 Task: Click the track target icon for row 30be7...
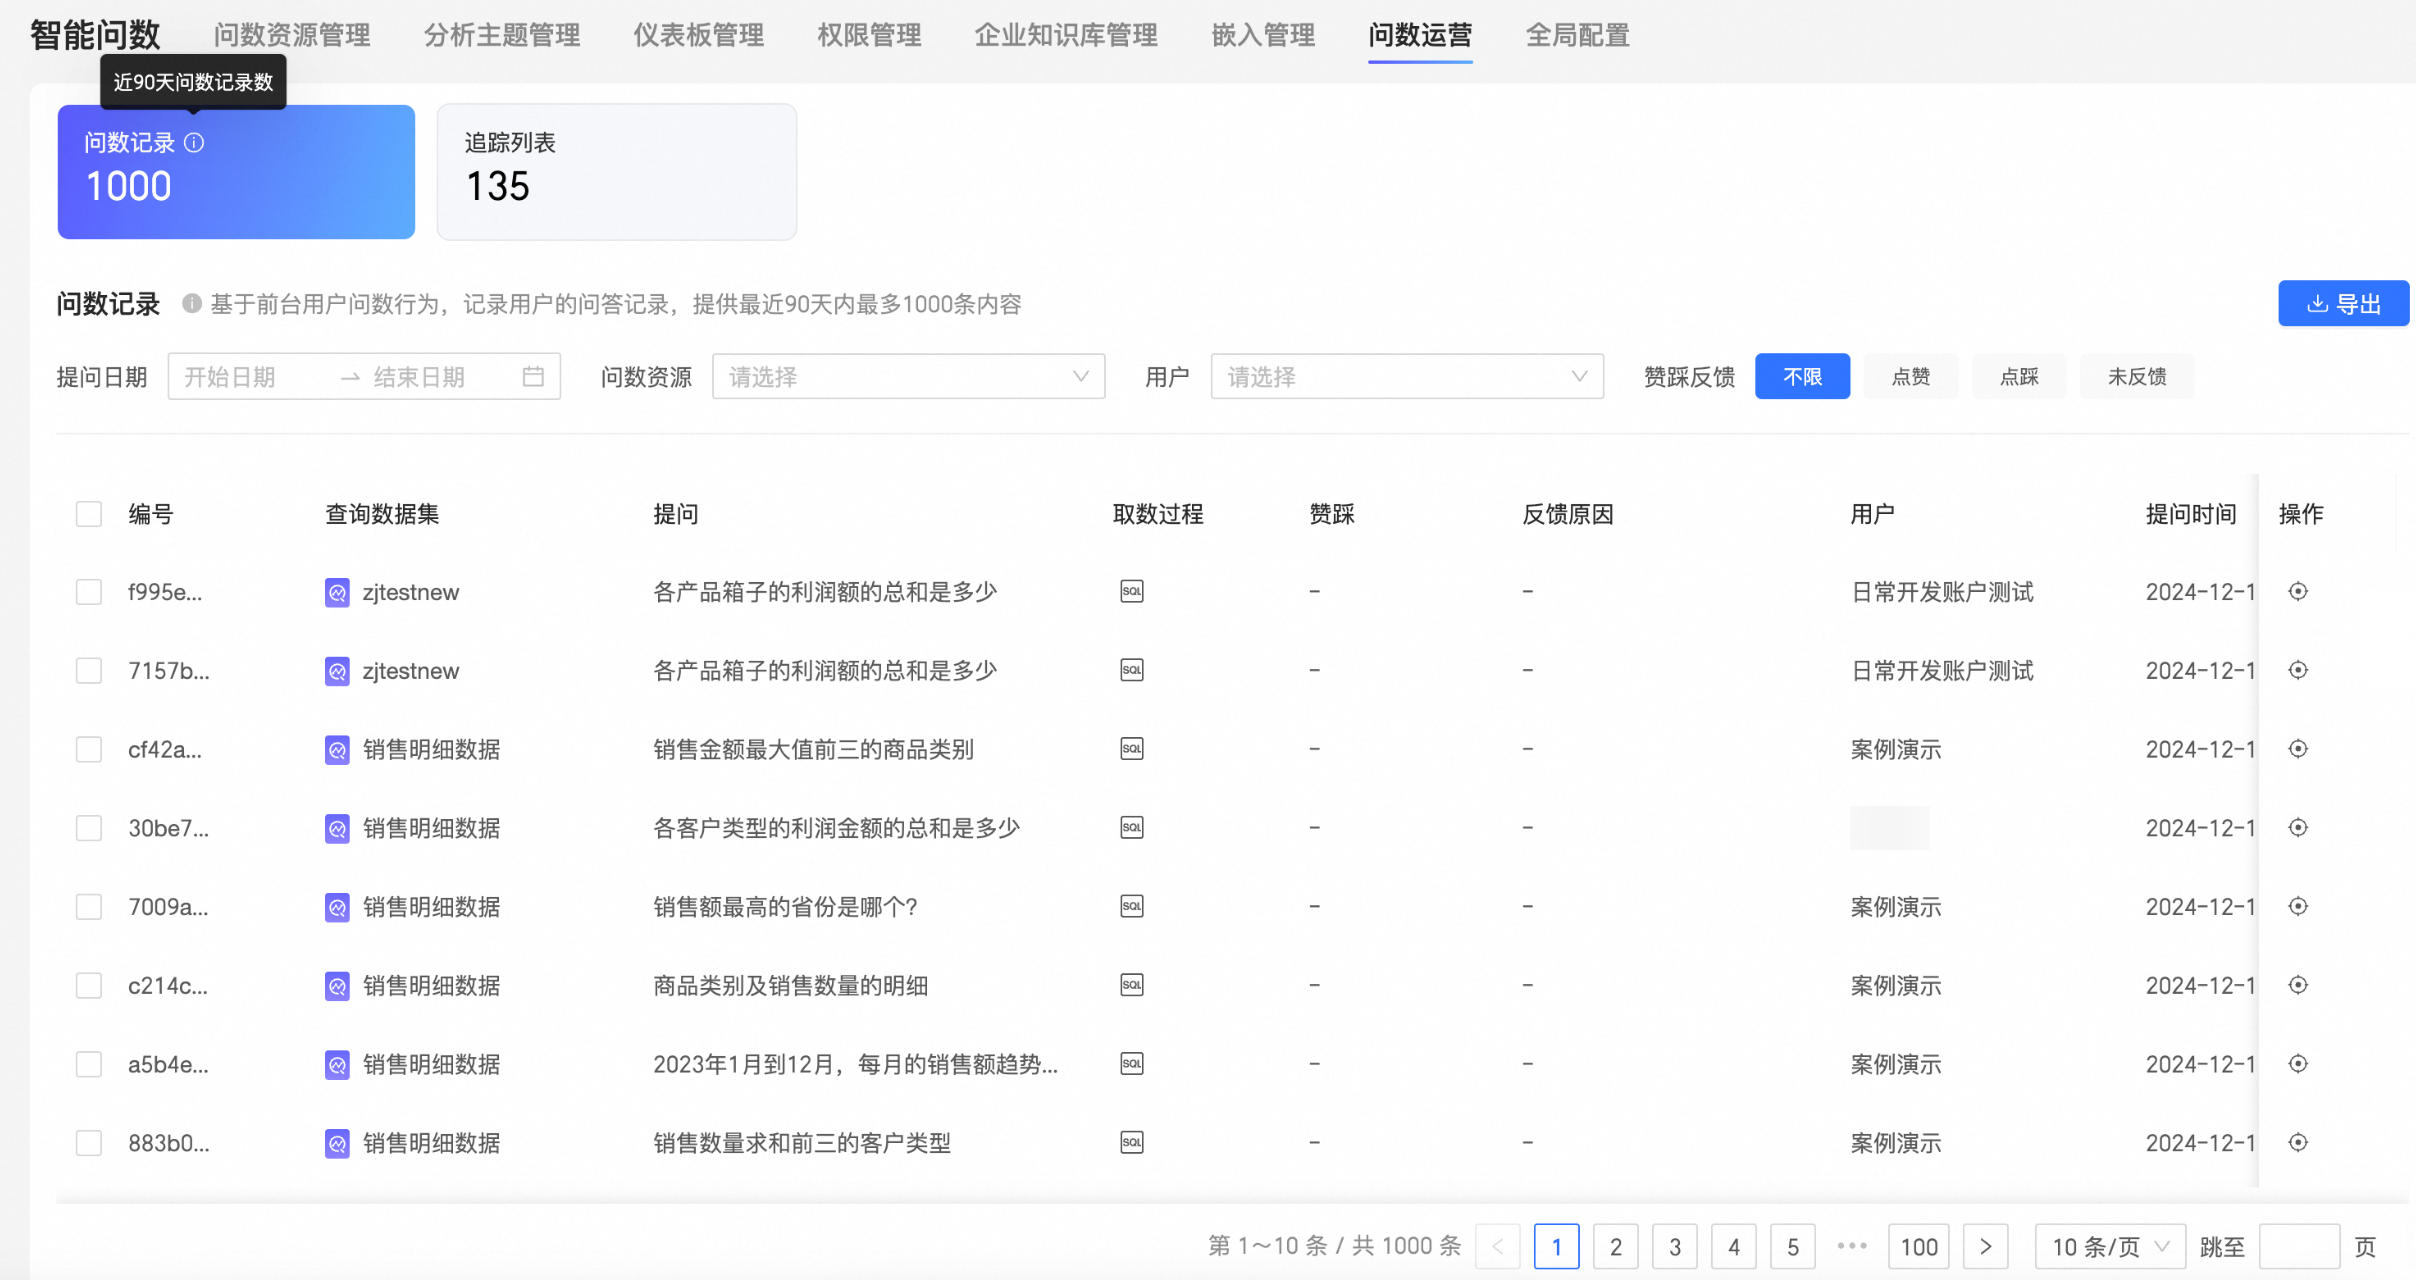click(x=2298, y=828)
